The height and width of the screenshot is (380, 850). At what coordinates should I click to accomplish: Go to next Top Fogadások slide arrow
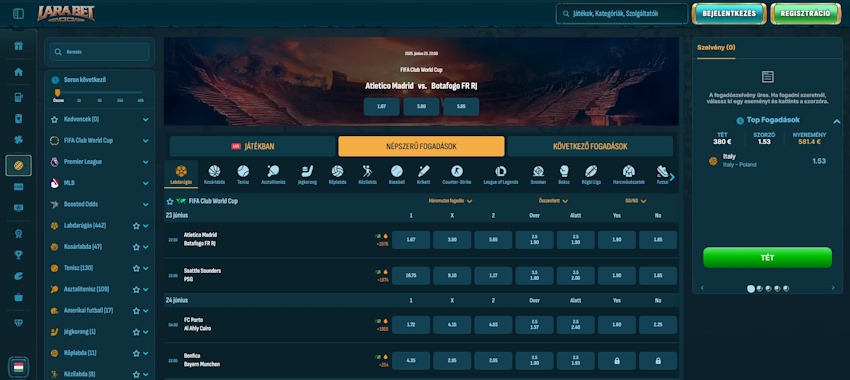click(x=833, y=288)
